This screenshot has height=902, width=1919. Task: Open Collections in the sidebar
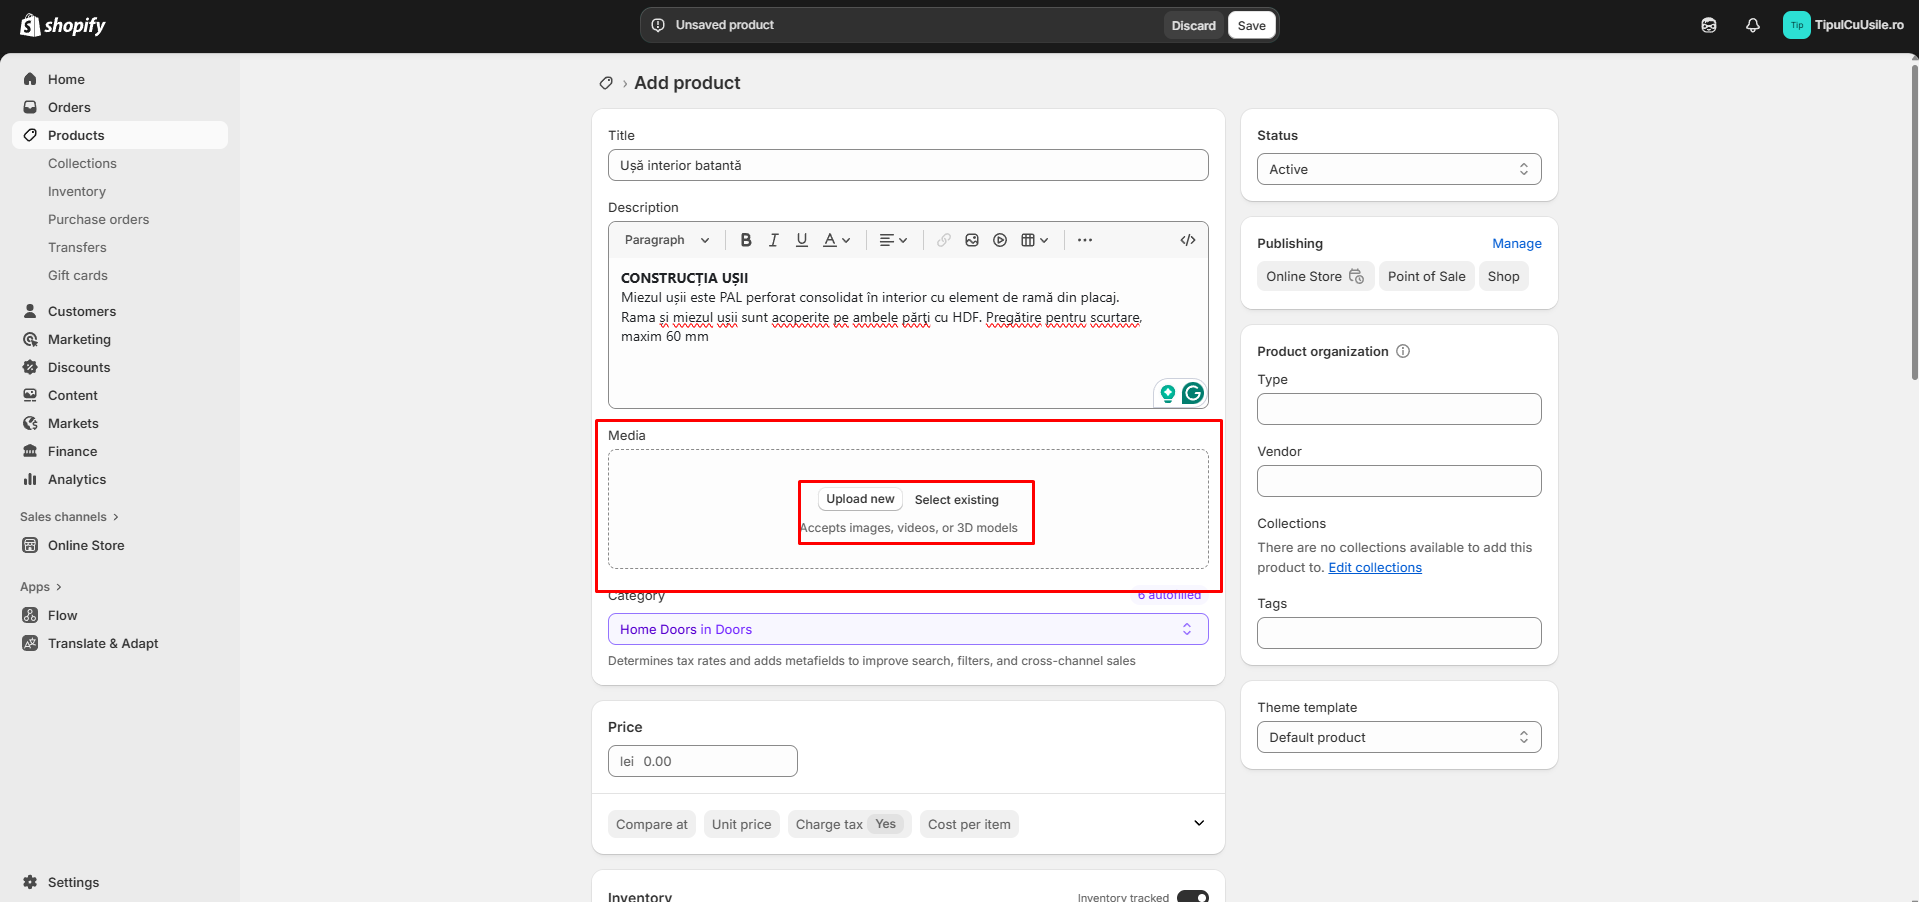click(x=82, y=163)
